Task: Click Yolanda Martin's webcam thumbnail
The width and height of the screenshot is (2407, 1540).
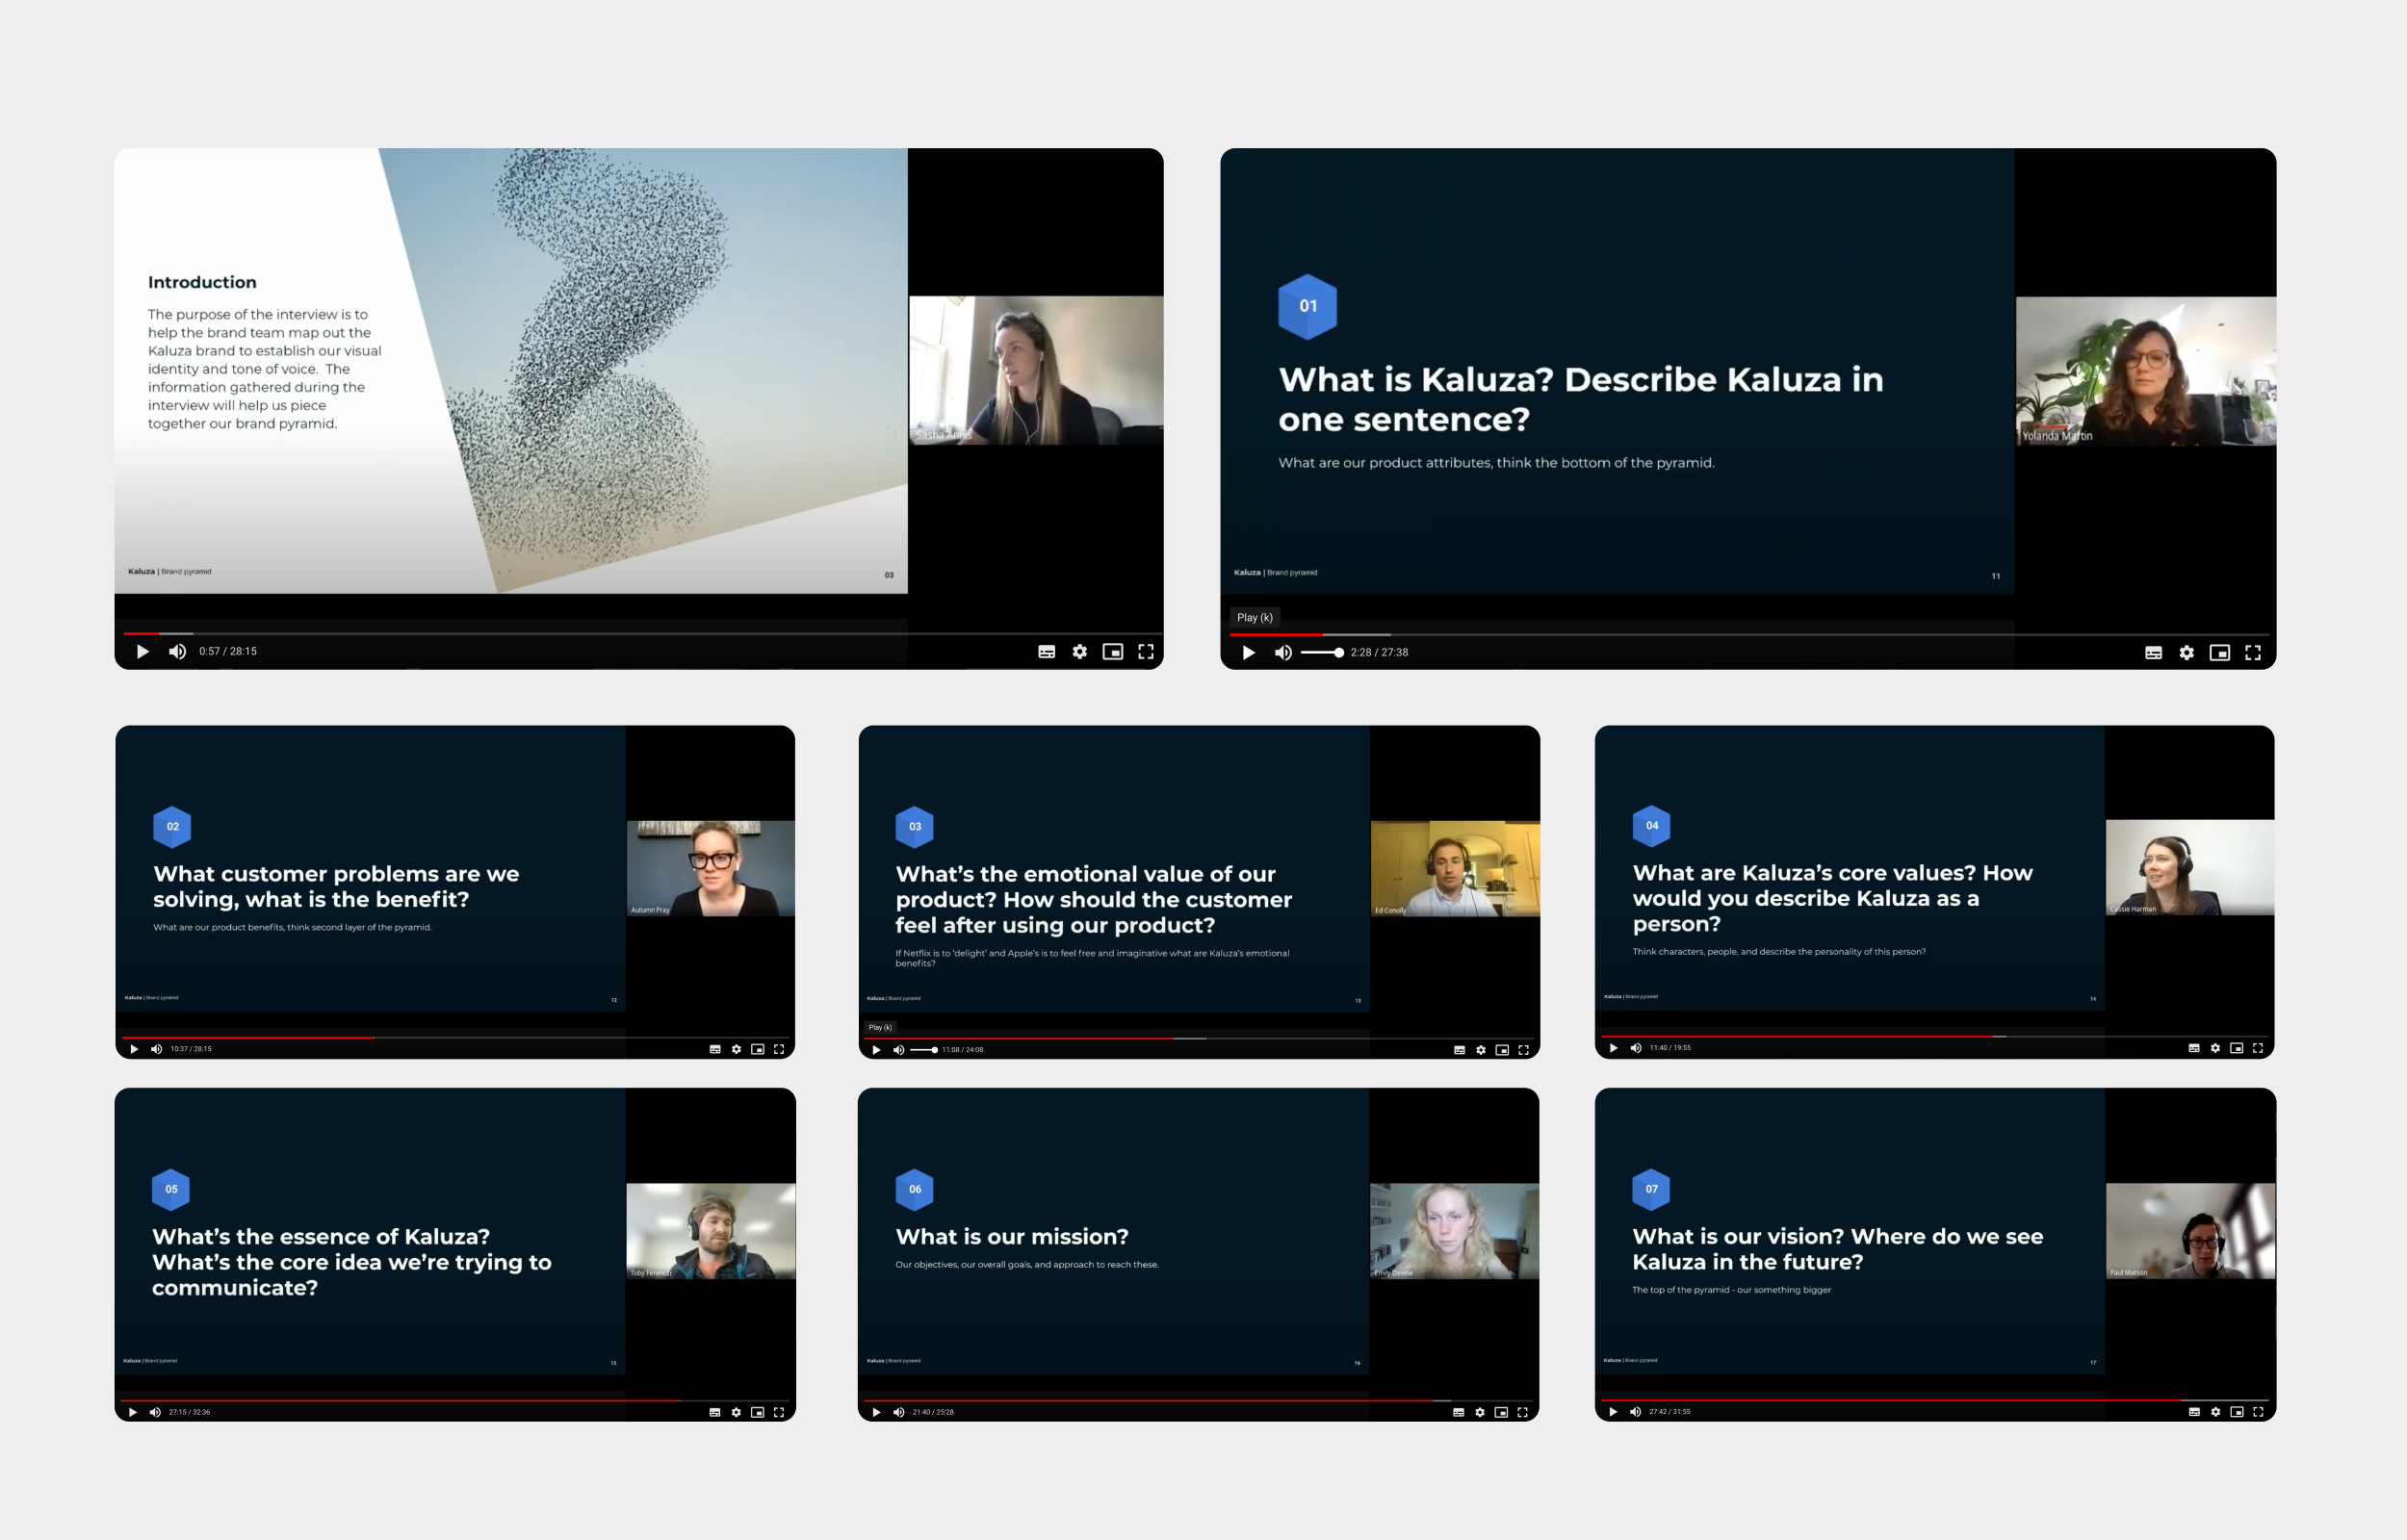Action: (x=2146, y=370)
